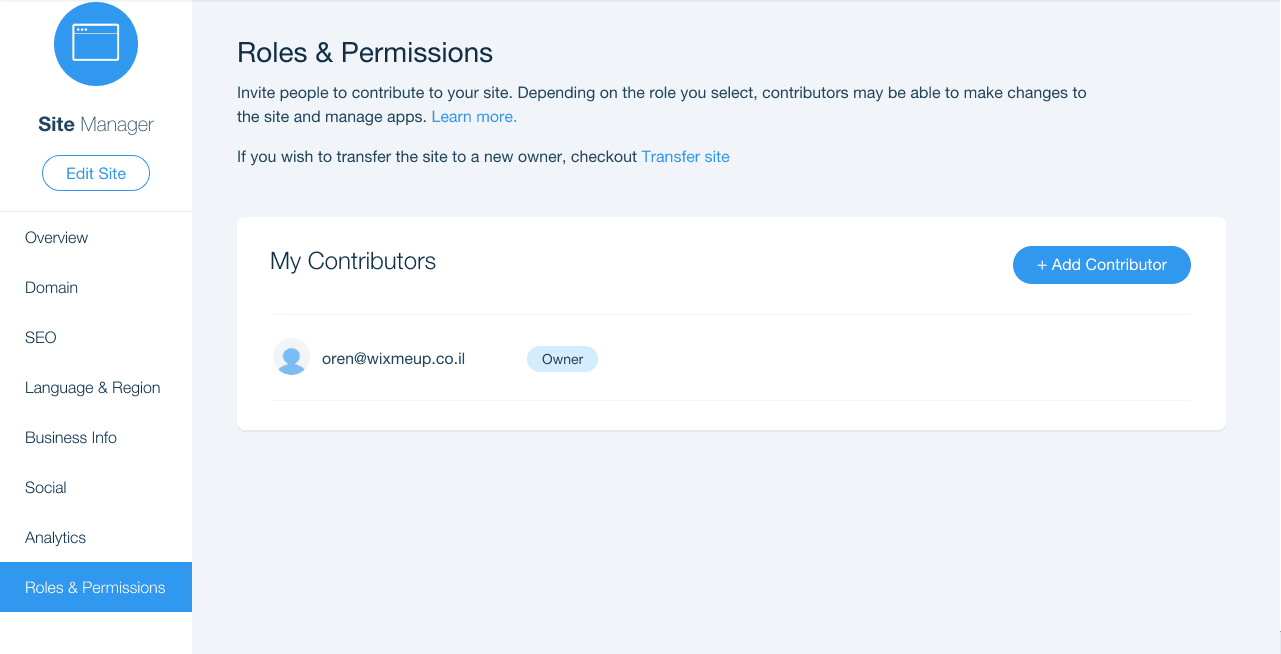Click the contributor avatar icon next to oren@wixmeup.co.il
This screenshot has width=1281, height=654.
291,357
